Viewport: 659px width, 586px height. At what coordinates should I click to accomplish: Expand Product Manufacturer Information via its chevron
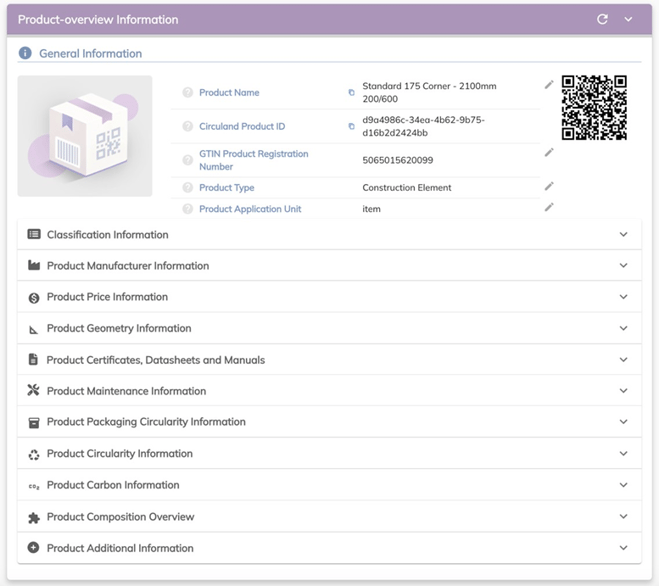coord(624,265)
